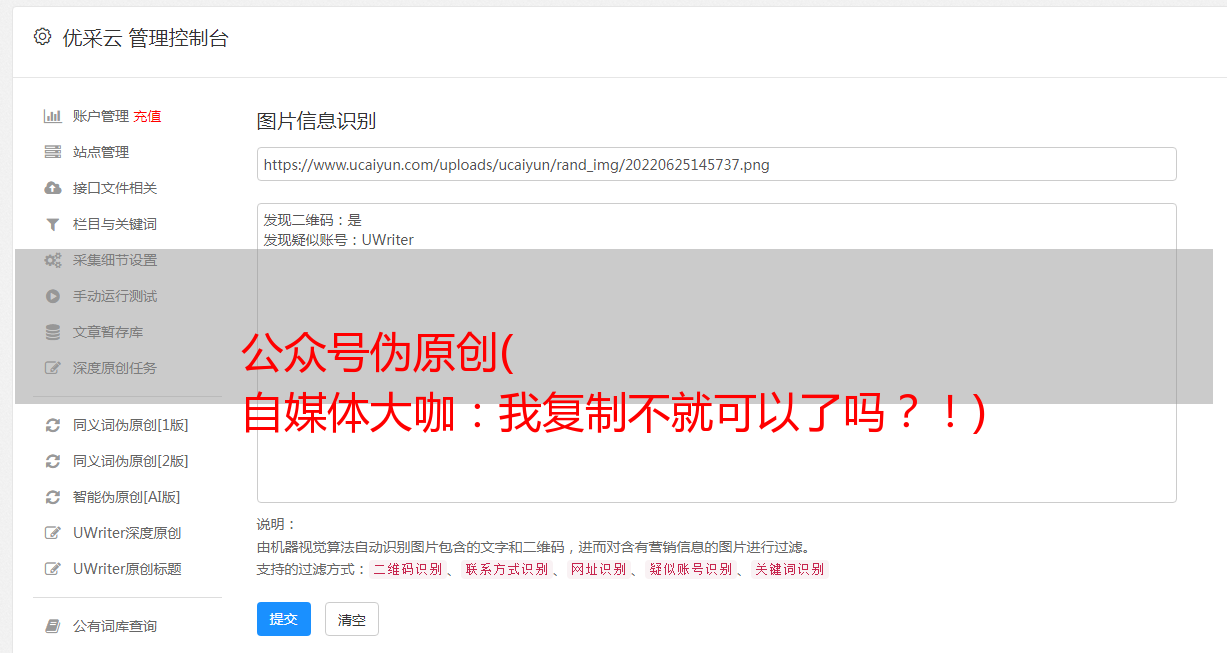
Task: Open 深度原创任务 menu item
Action: (x=115, y=368)
